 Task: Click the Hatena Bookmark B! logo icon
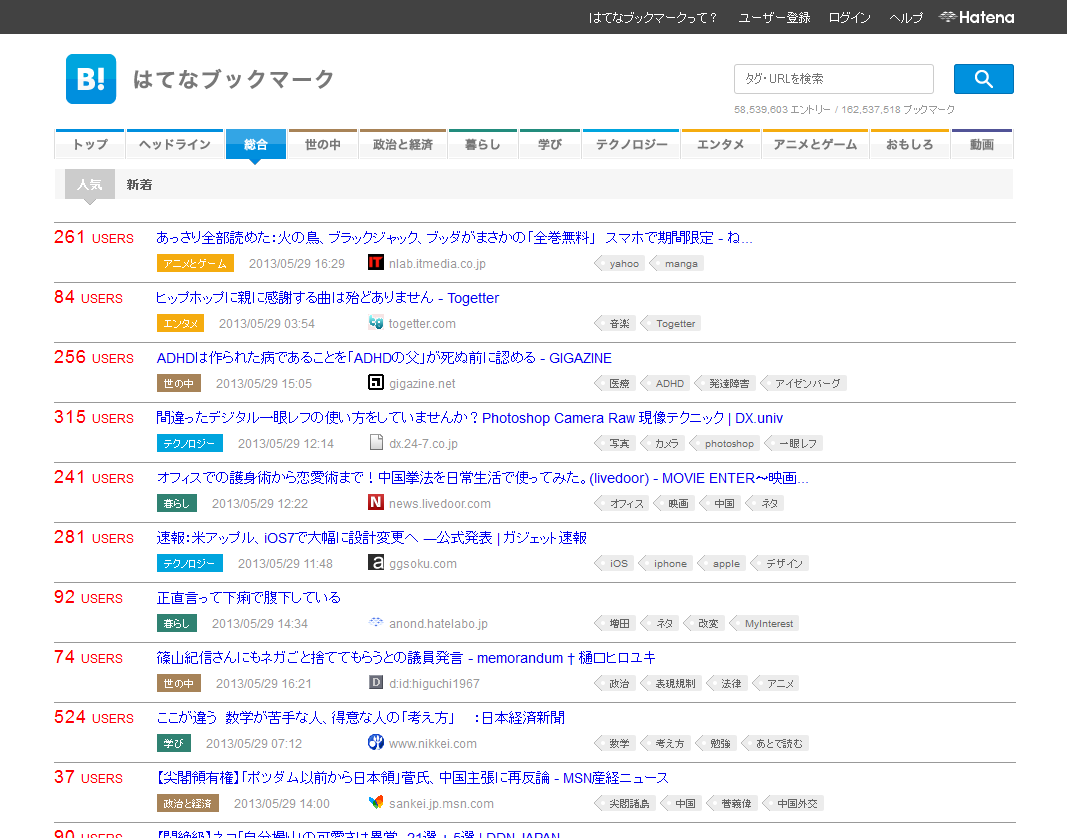point(91,79)
